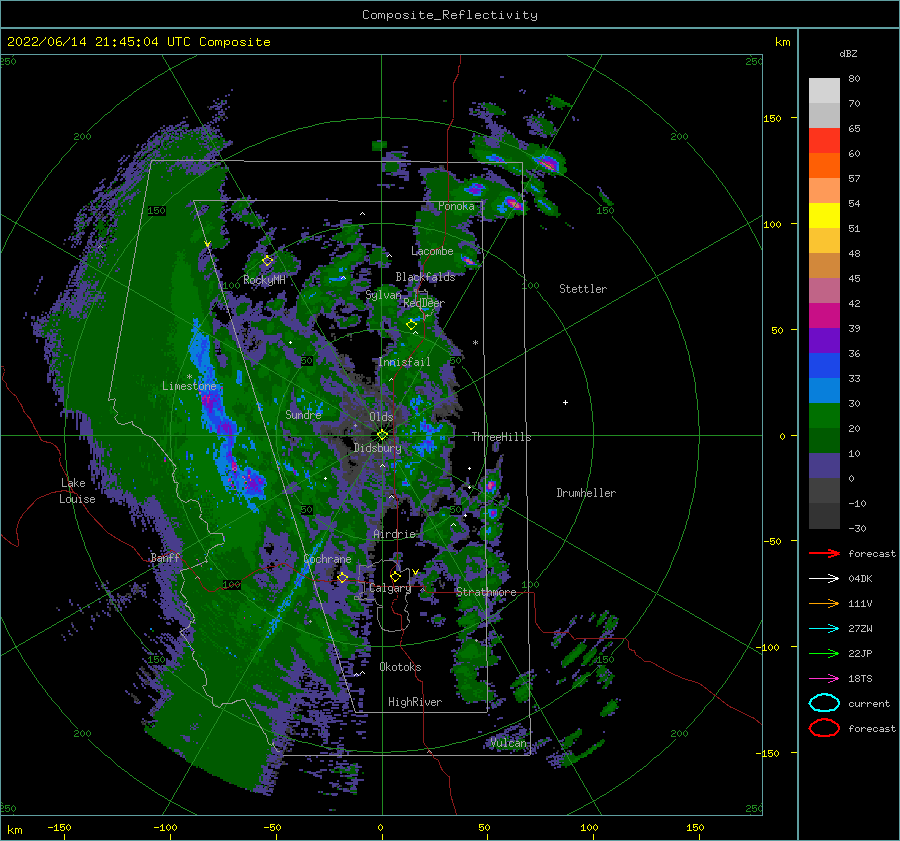The image size is (900, 841).
Task: Click the ThreeHills town label
Action: pyautogui.click(x=502, y=437)
